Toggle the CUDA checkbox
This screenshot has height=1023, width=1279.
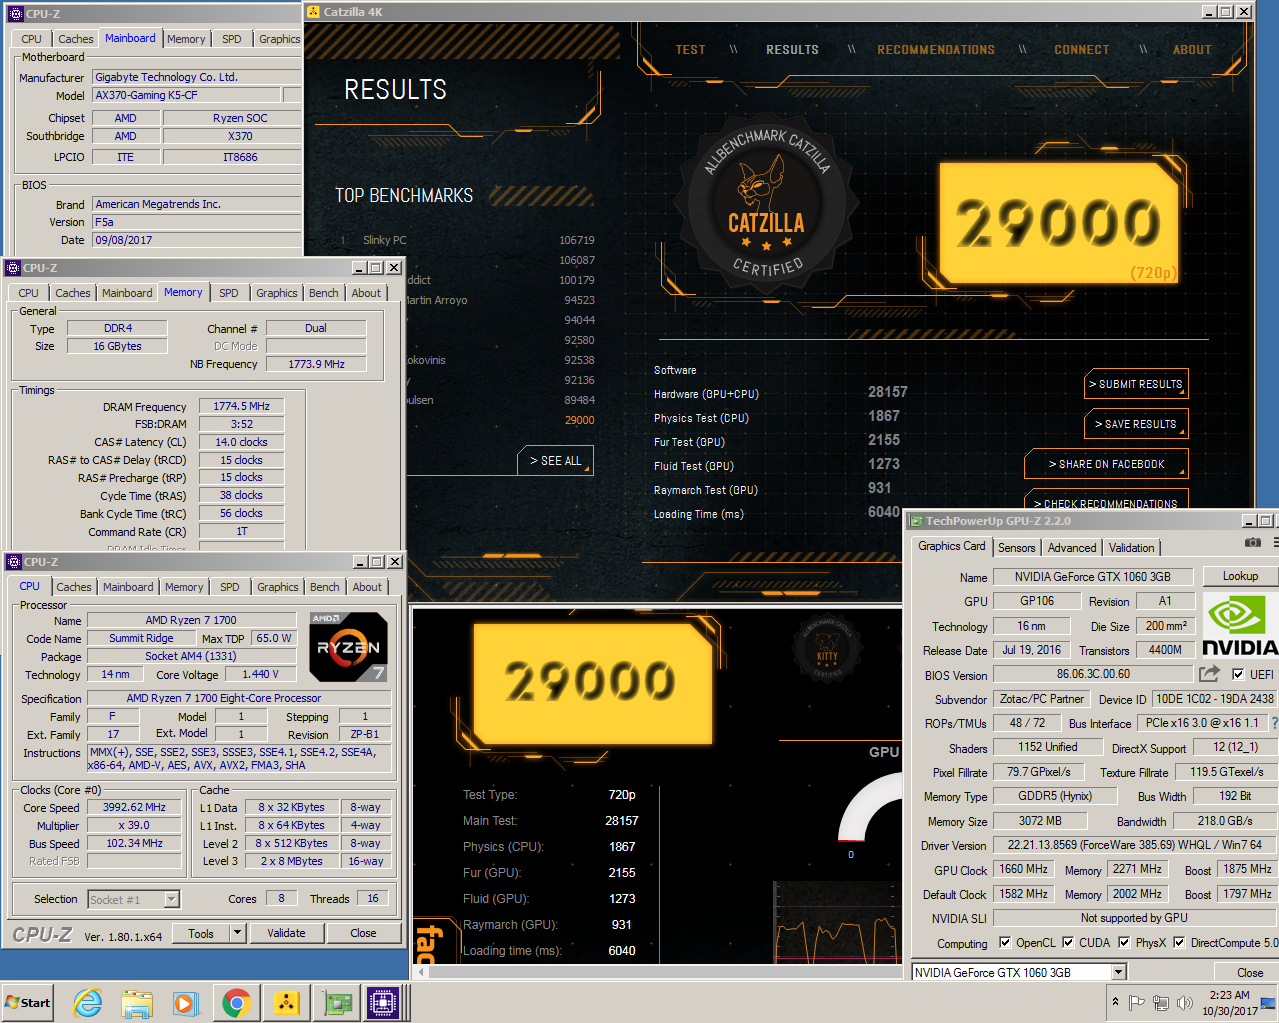tap(1068, 942)
